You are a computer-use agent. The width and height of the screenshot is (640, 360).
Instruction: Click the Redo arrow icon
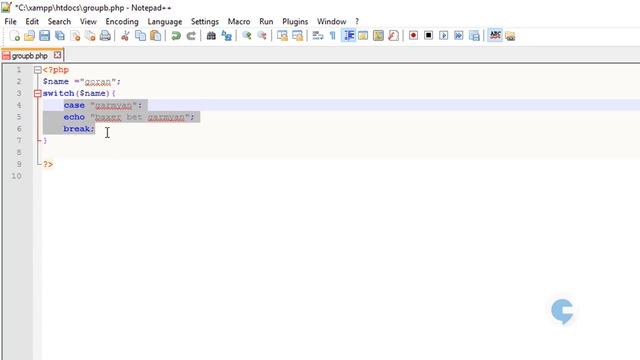(x=191, y=36)
